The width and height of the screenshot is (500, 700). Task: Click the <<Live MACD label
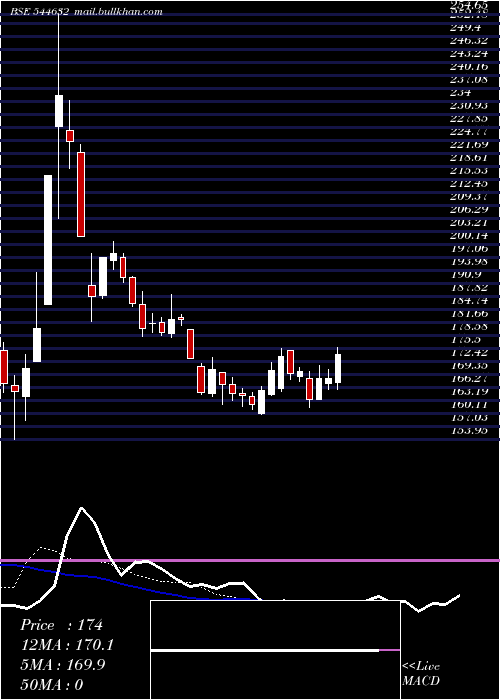(x=421, y=674)
